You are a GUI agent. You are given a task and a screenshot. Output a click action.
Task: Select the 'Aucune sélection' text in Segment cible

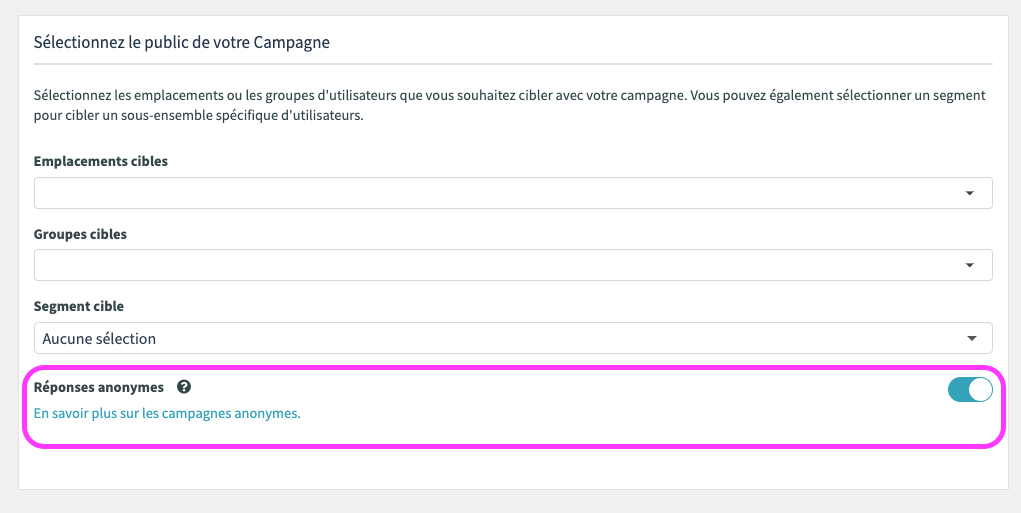point(99,339)
